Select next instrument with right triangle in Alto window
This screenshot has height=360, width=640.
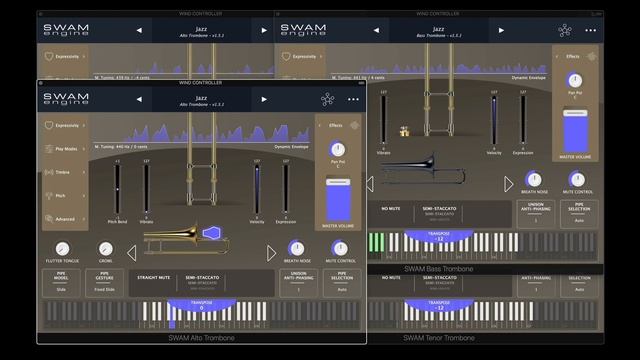coord(271,253)
